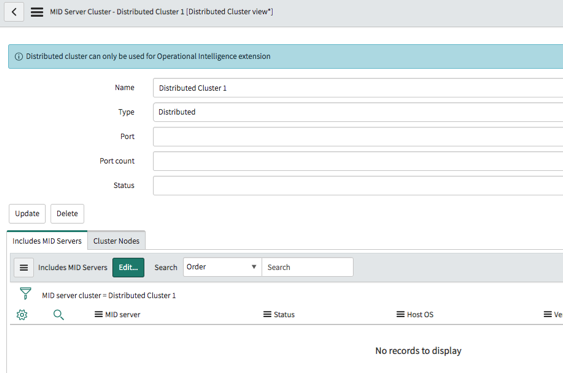Open list personalization gear icon
The height and width of the screenshot is (373, 563).
(22, 315)
